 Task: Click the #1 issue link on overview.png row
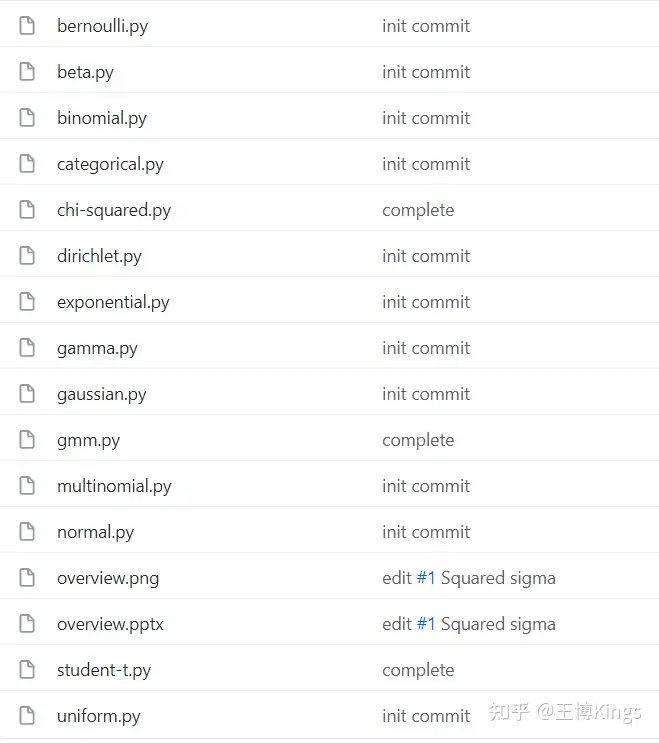point(426,578)
